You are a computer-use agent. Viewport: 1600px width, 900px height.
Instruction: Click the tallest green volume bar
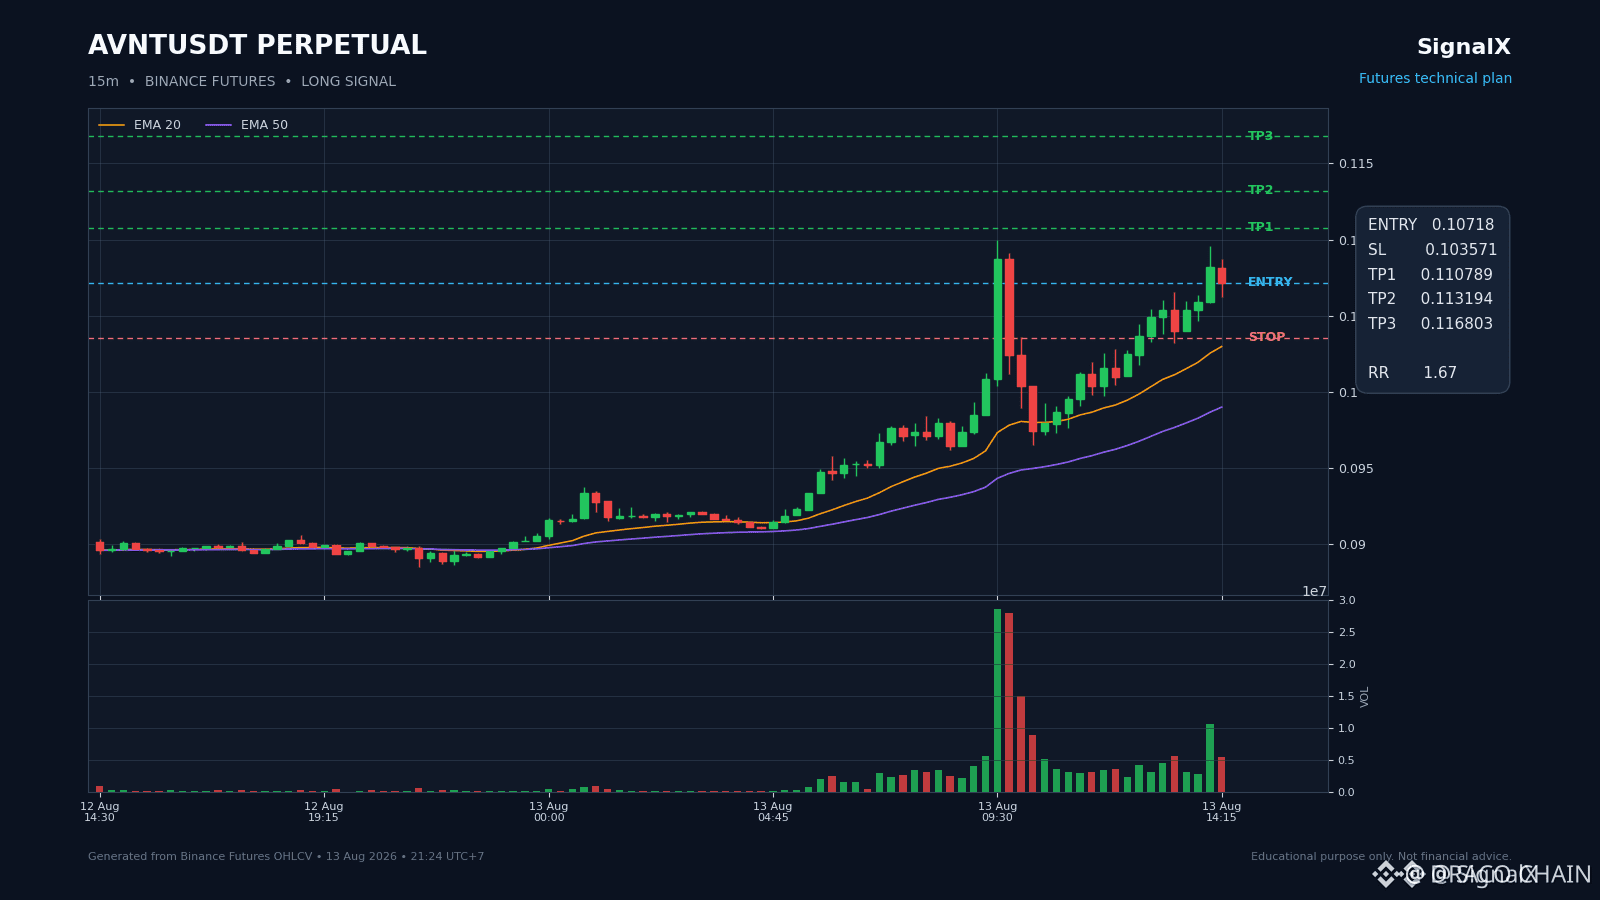(997, 700)
